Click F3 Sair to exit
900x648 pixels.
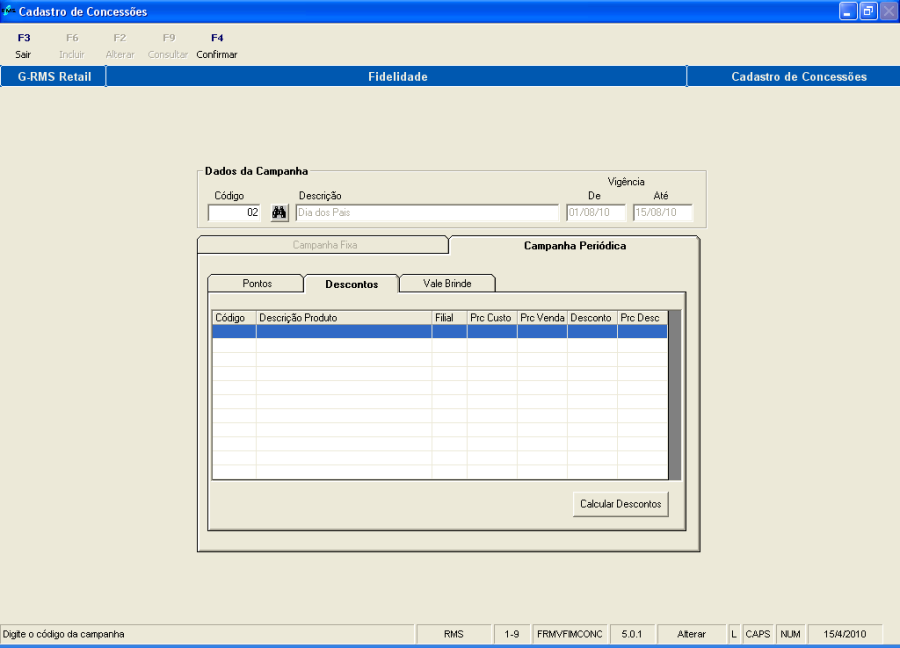pyautogui.click(x=24, y=46)
